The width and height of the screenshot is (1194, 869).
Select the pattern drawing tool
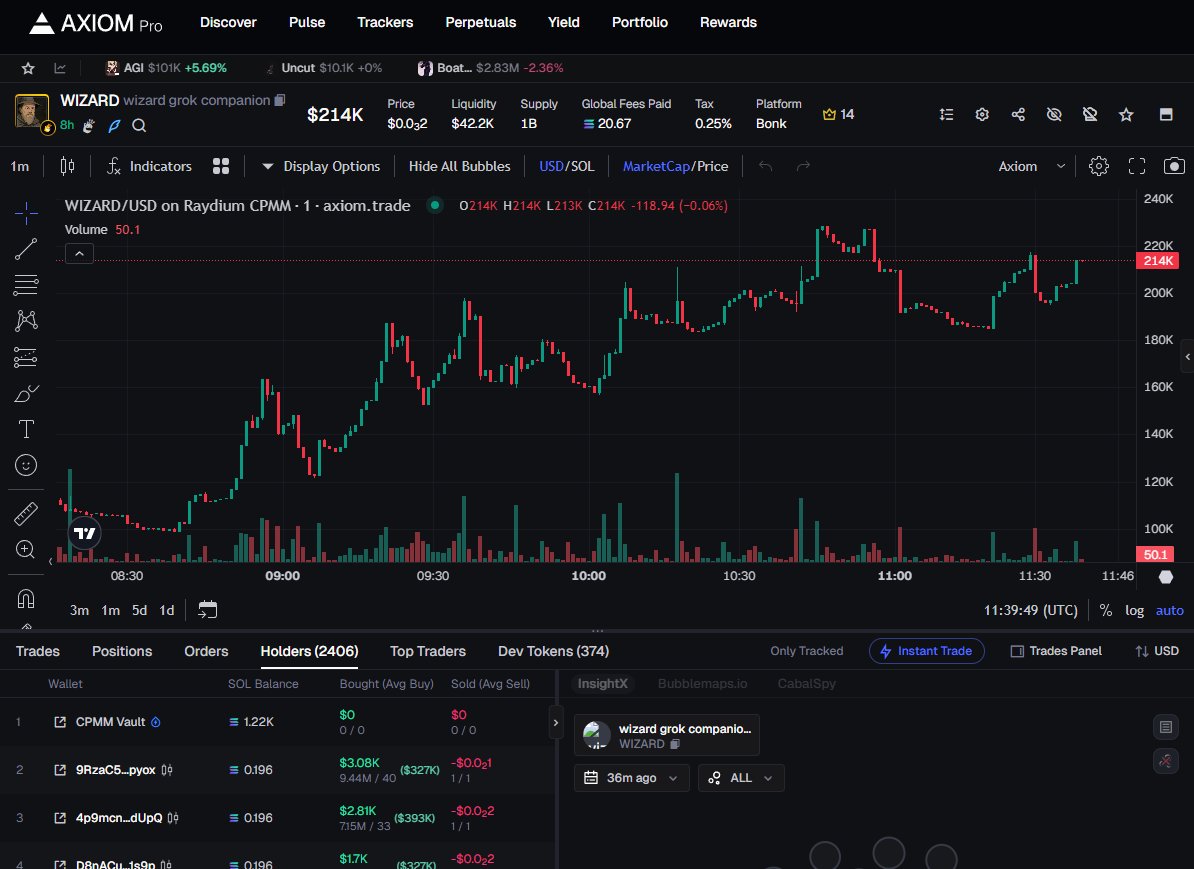tap(26, 321)
